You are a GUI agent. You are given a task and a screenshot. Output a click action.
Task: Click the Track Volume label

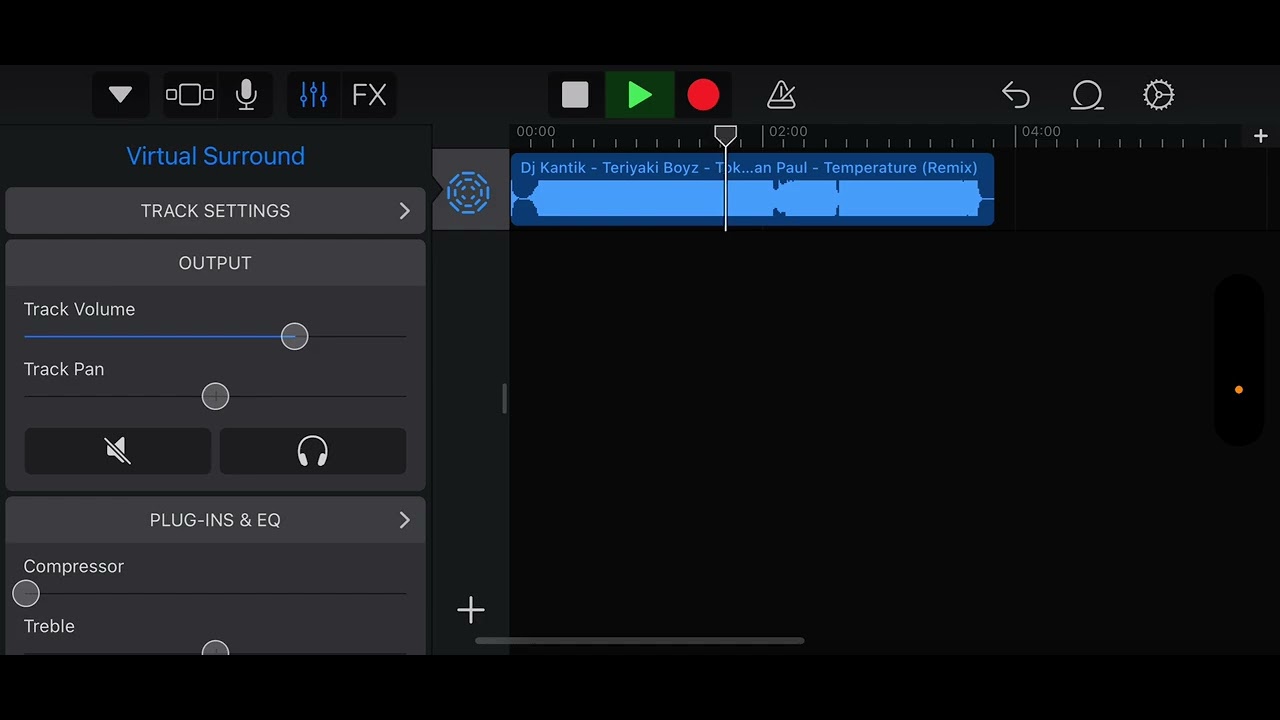point(79,310)
